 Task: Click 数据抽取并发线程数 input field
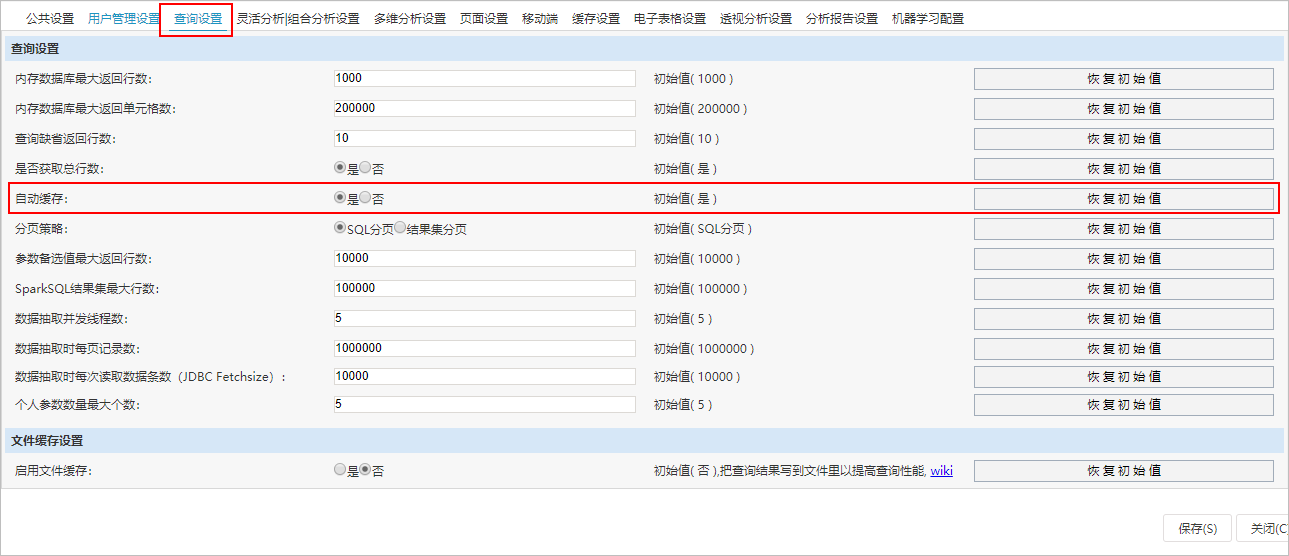[485, 318]
